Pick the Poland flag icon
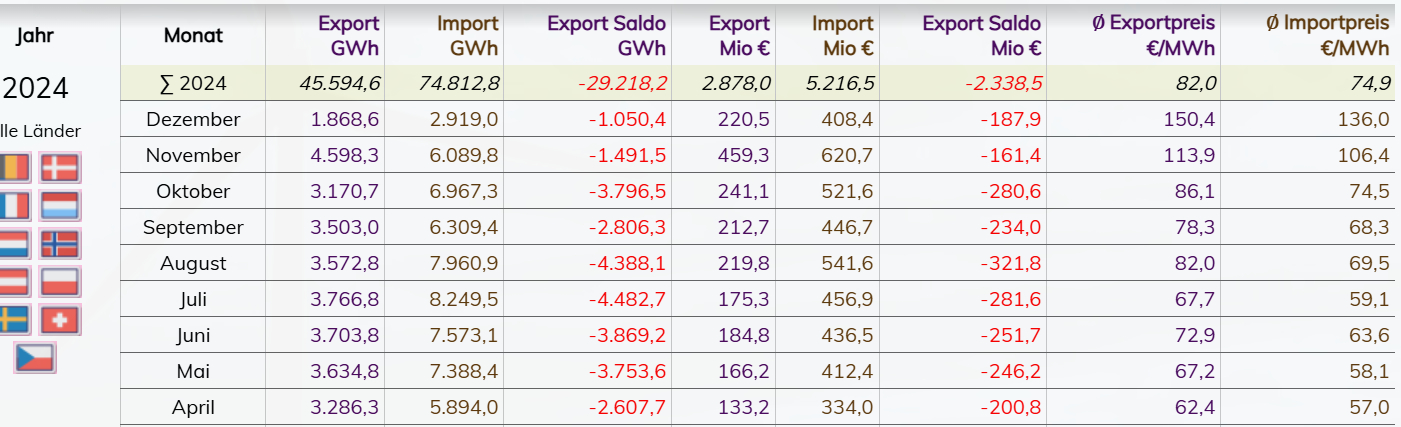Screen dimensions: 1401x427 60,282
